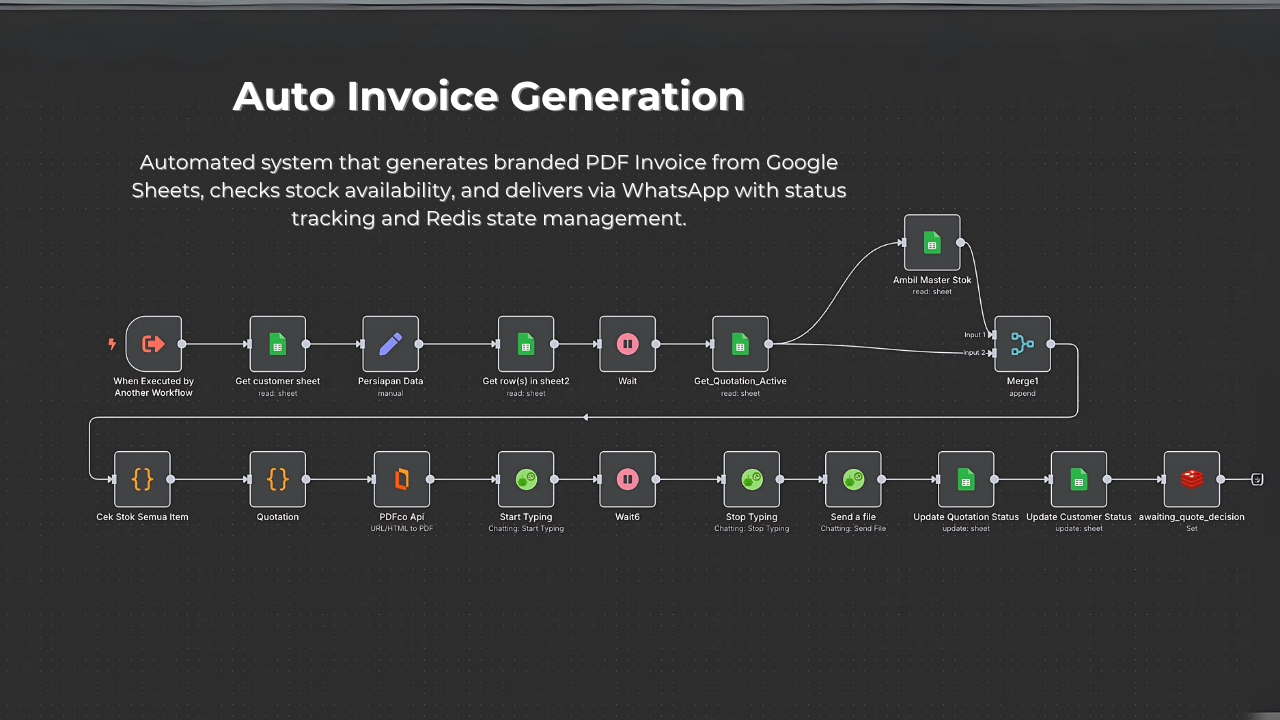This screenshot has width=1280, height=720.
Task: Select the 'Cek Stok Semua Item' code node
Action: pos(143,479)
